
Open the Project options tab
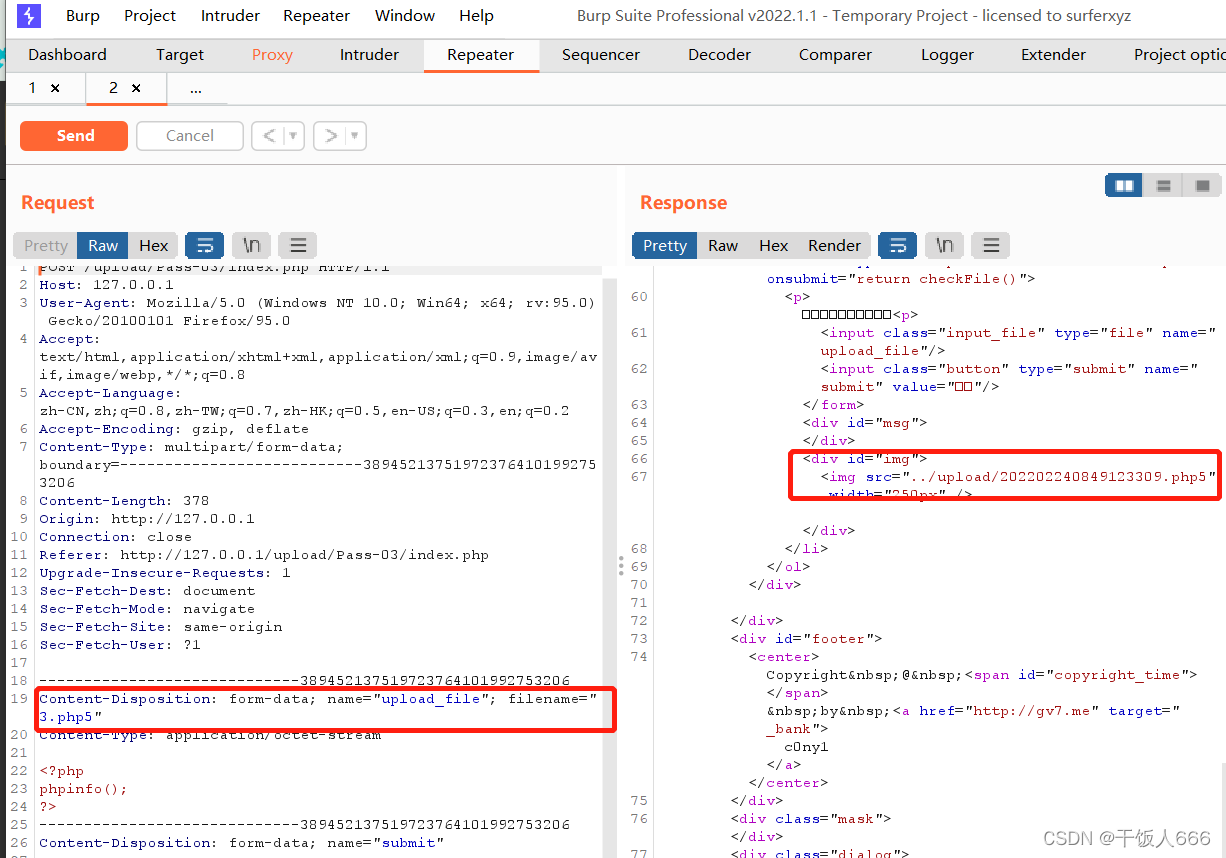1178,55
